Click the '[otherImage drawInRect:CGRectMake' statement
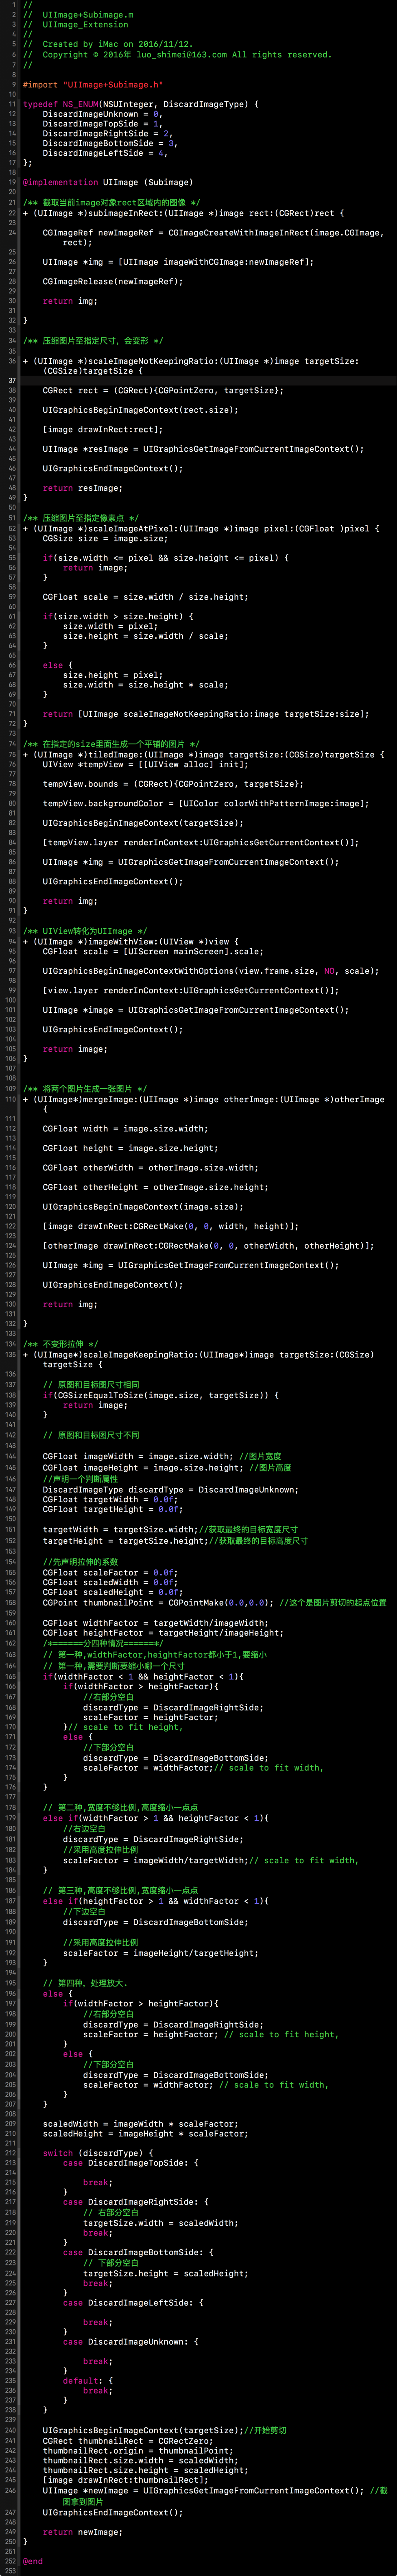The width and height of the screenshot is (397, 2576). [x=208, y=1246]
